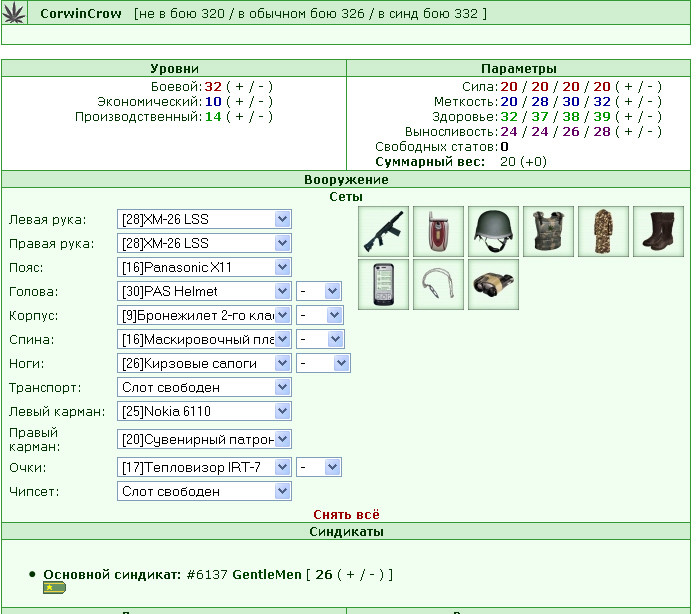The height and width of the screenshot is (614, 696).
Task: Click the Снять всё link
Action: (346, 515)
